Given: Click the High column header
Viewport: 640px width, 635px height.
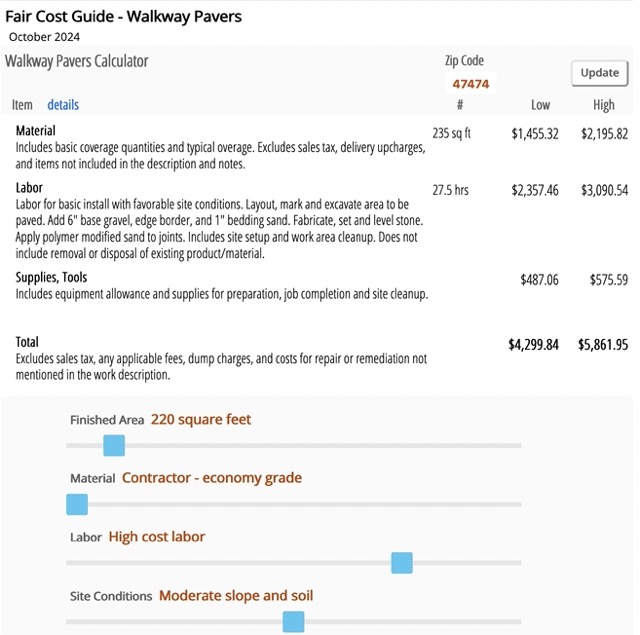Looking at the screenshot, I should point(603,105).
